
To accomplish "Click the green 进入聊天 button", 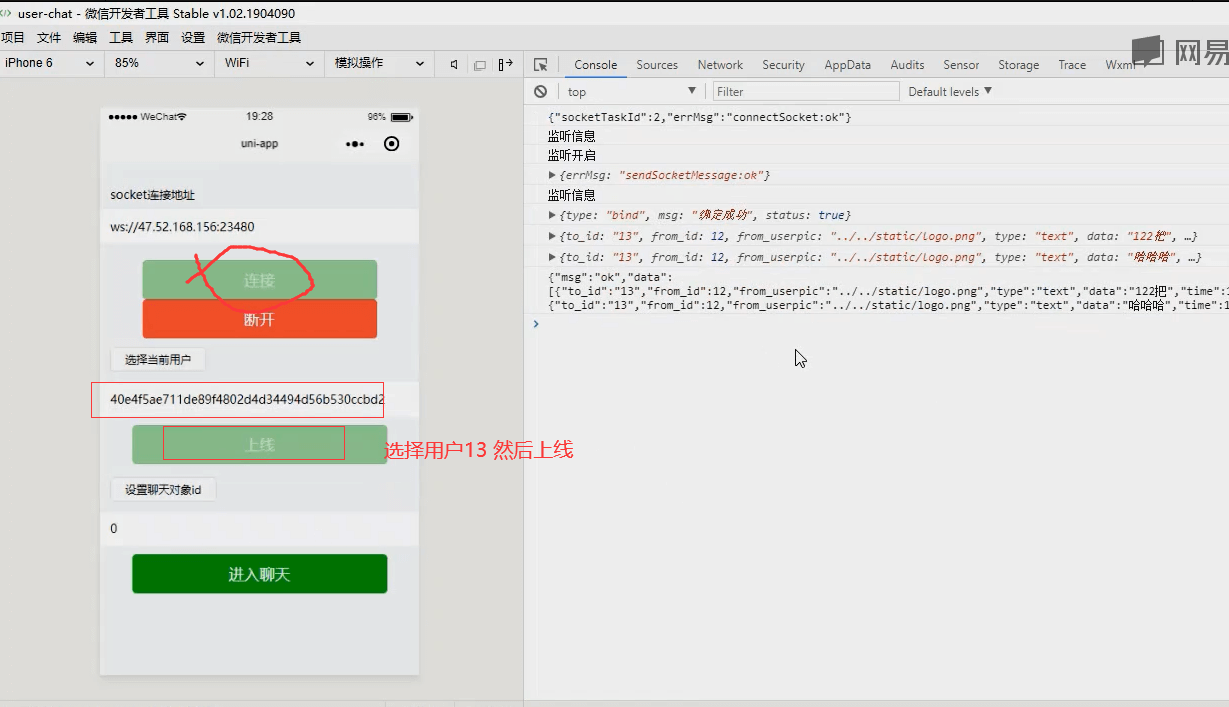I will click(259, 574).
